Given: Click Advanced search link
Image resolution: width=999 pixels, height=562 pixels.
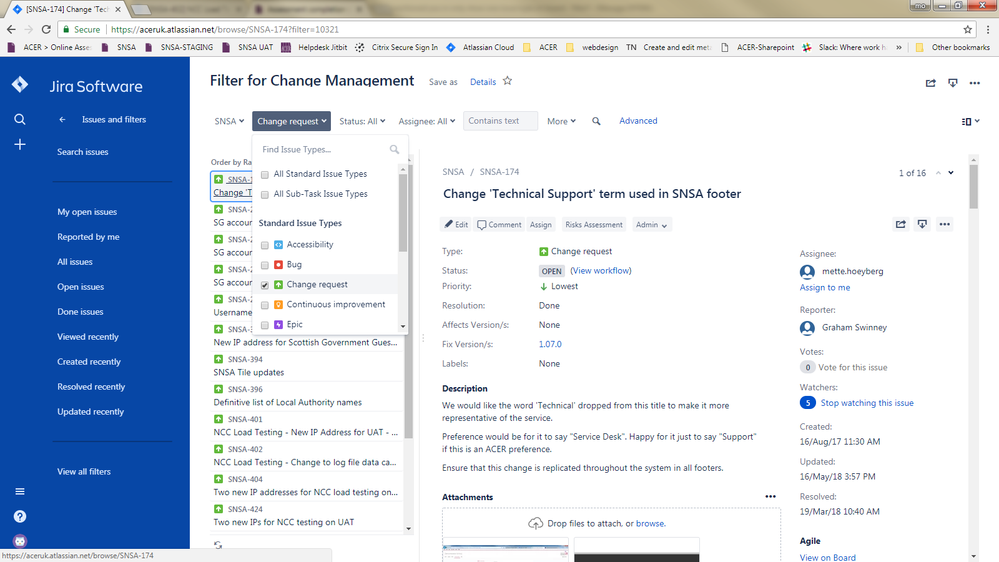Looking at the screenshot, I should (x=638, y=120).
